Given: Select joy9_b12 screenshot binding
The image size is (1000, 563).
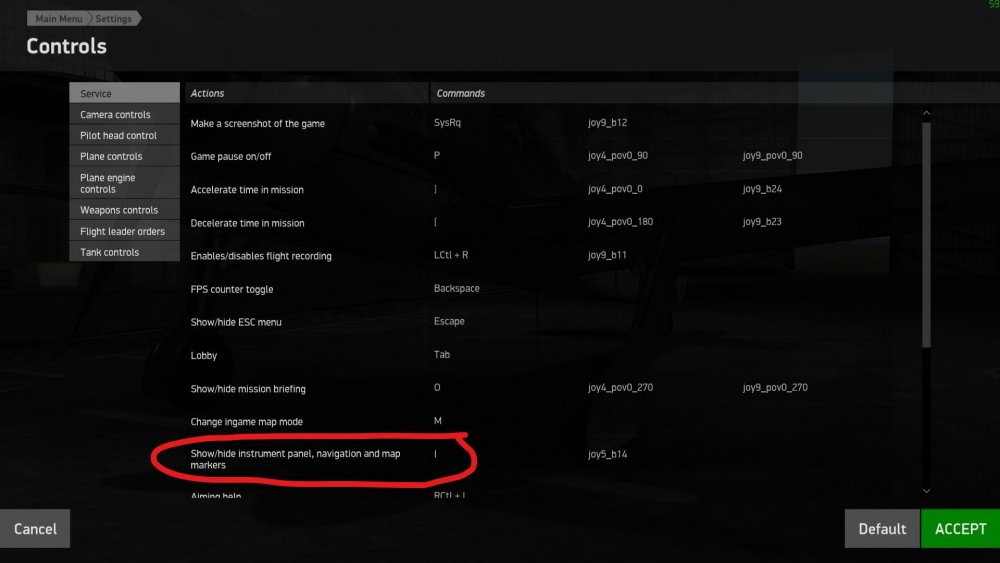Looking at the screenshot, I should [x=608, y=124].
